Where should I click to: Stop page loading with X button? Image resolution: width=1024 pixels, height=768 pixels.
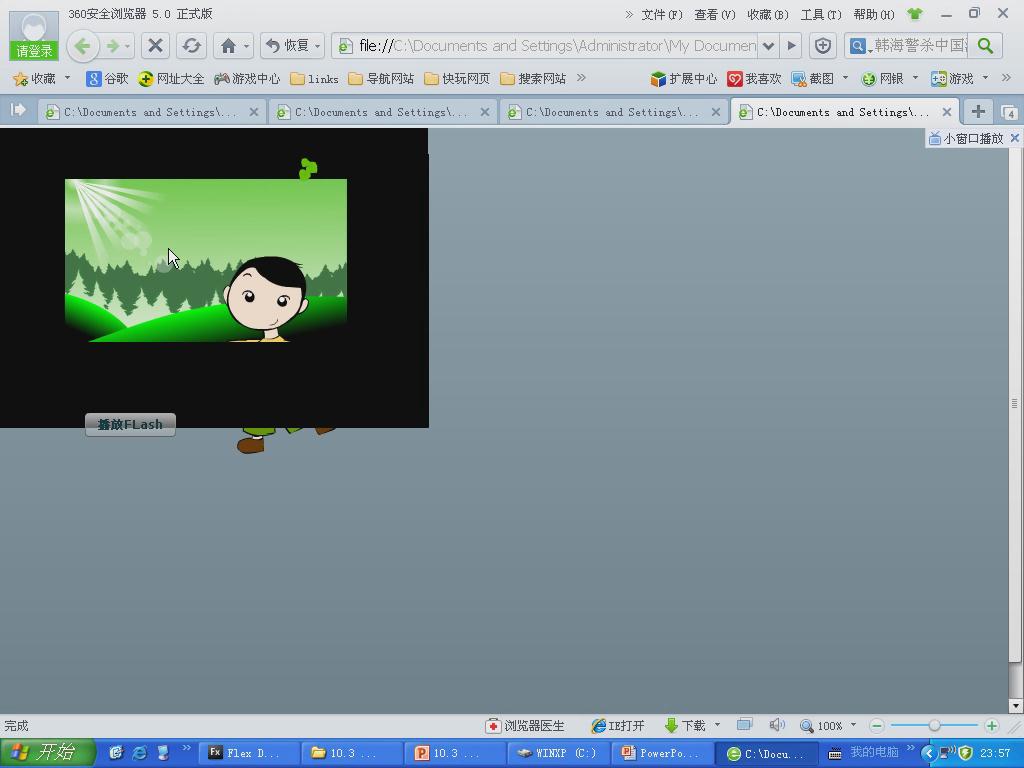point(155,46)
